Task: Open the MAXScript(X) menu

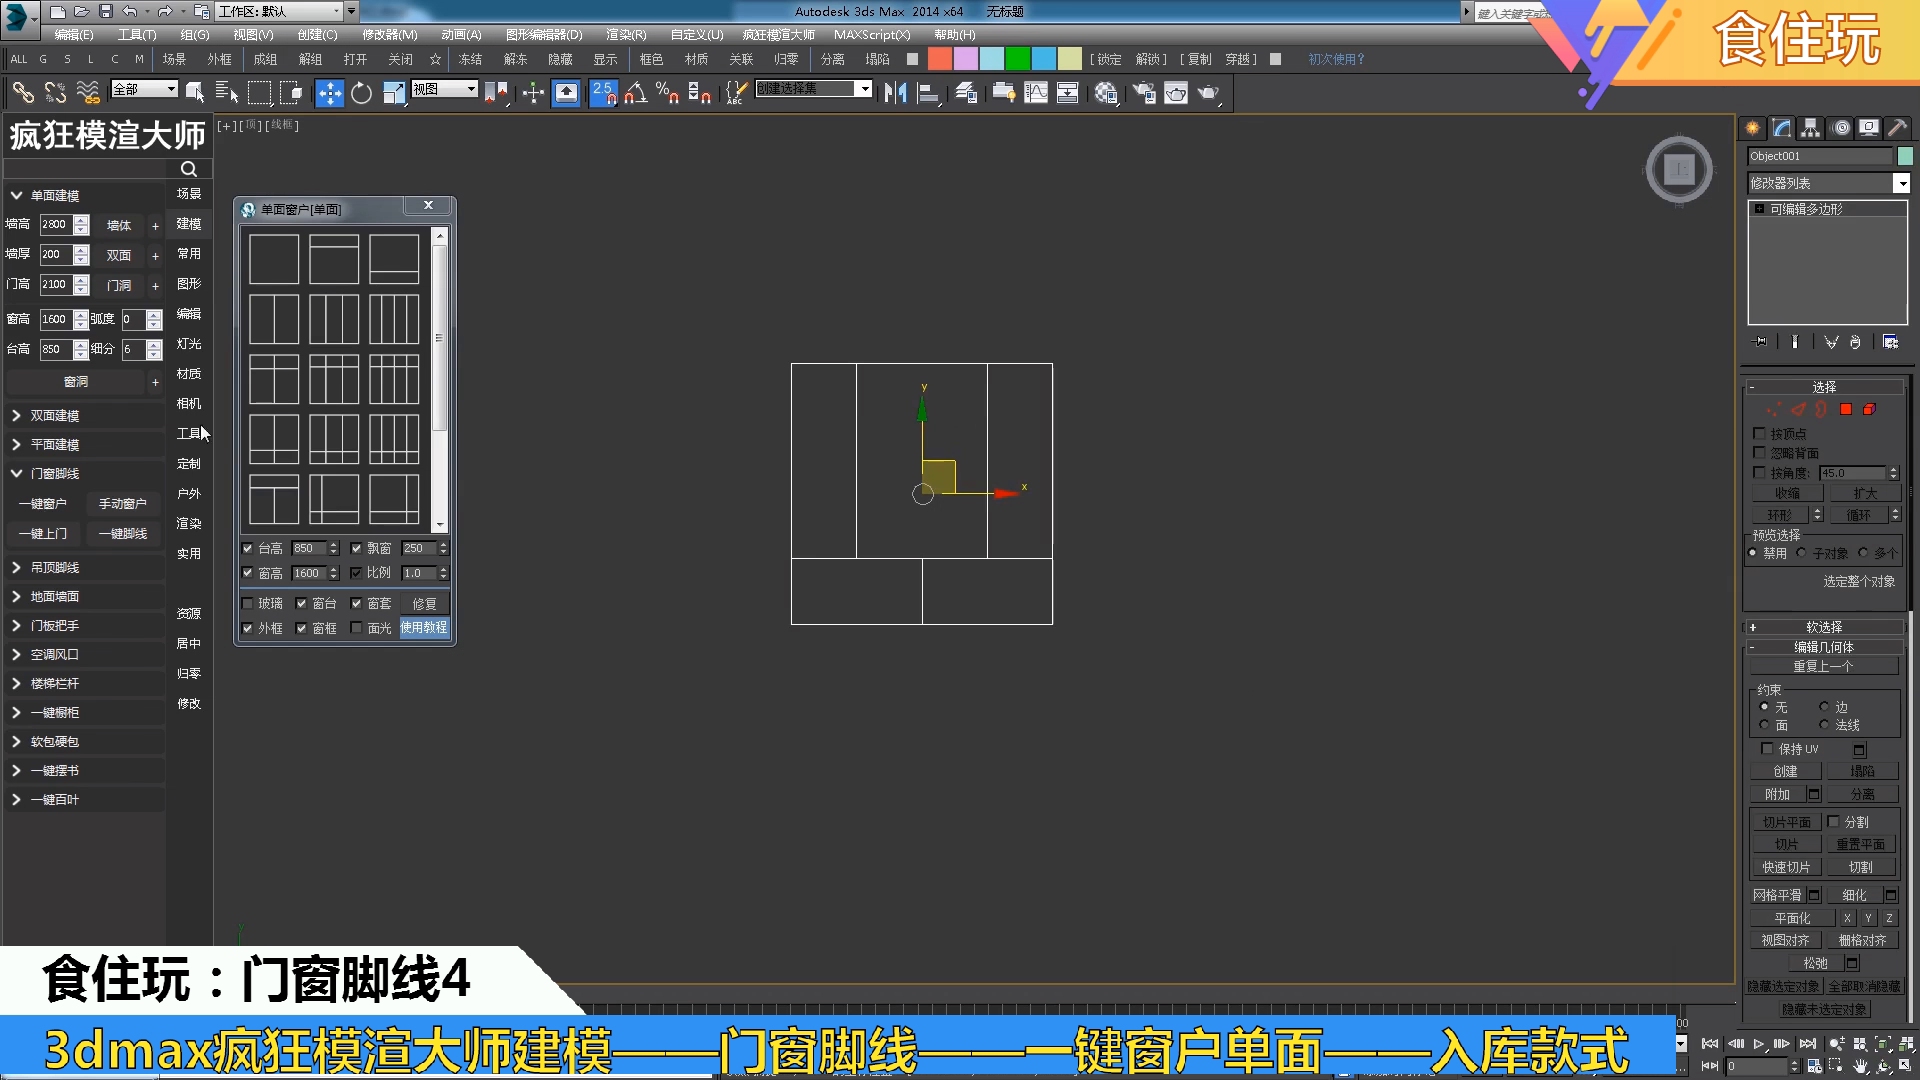Action: (x=872, y=35)
